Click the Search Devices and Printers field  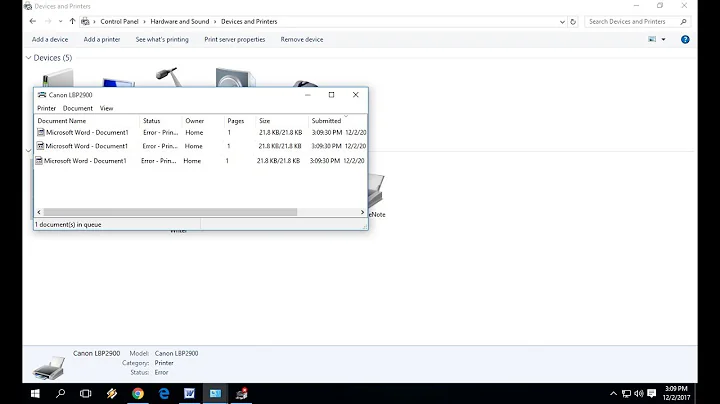633,22
